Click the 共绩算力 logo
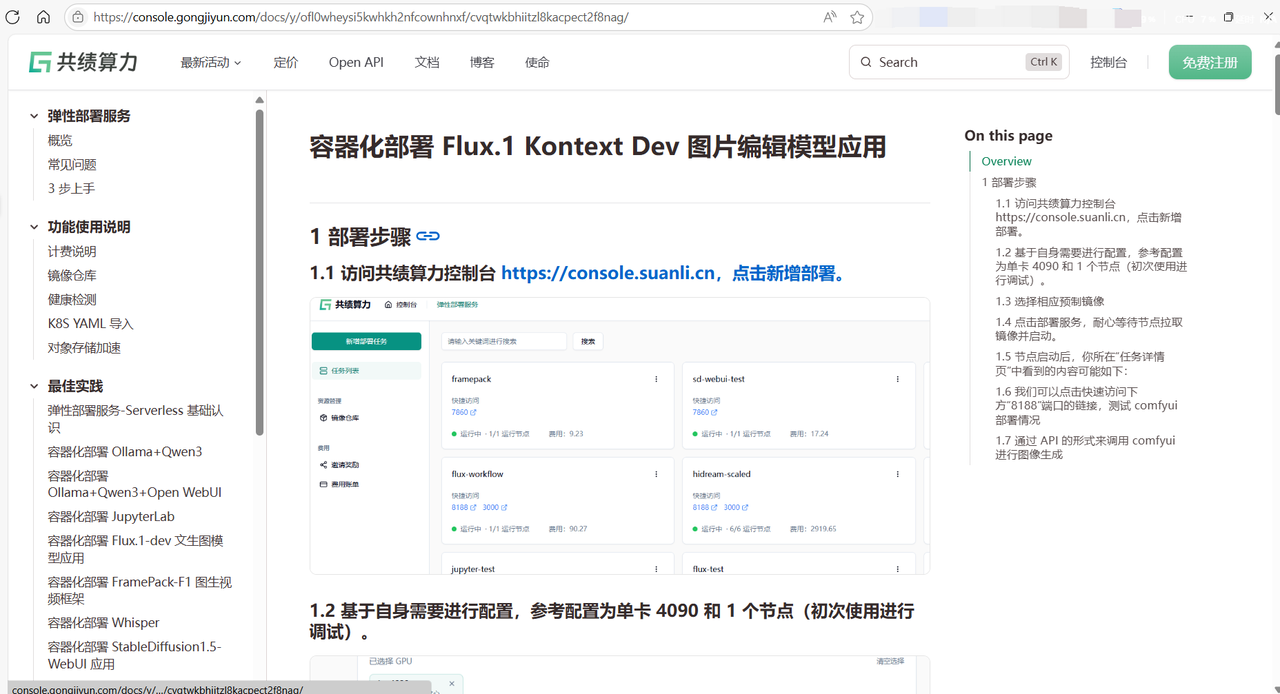Image resolution: width=1280 pixels, height=694 pixels. click(84, 62)
